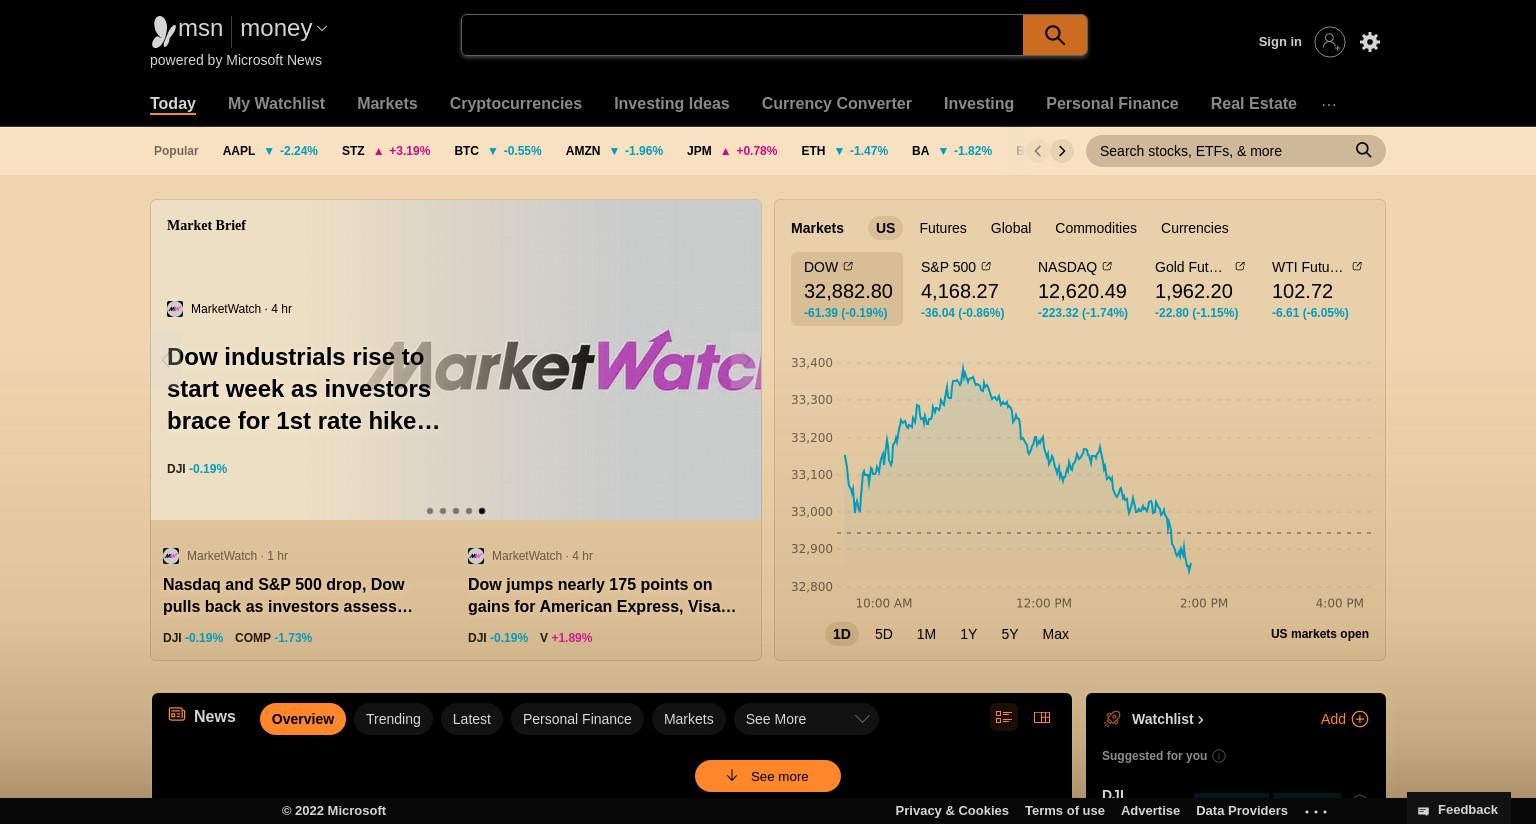Show Suggested for you info icon
The height and width of the screenshot is (824, 1536).
point(1219,756)
